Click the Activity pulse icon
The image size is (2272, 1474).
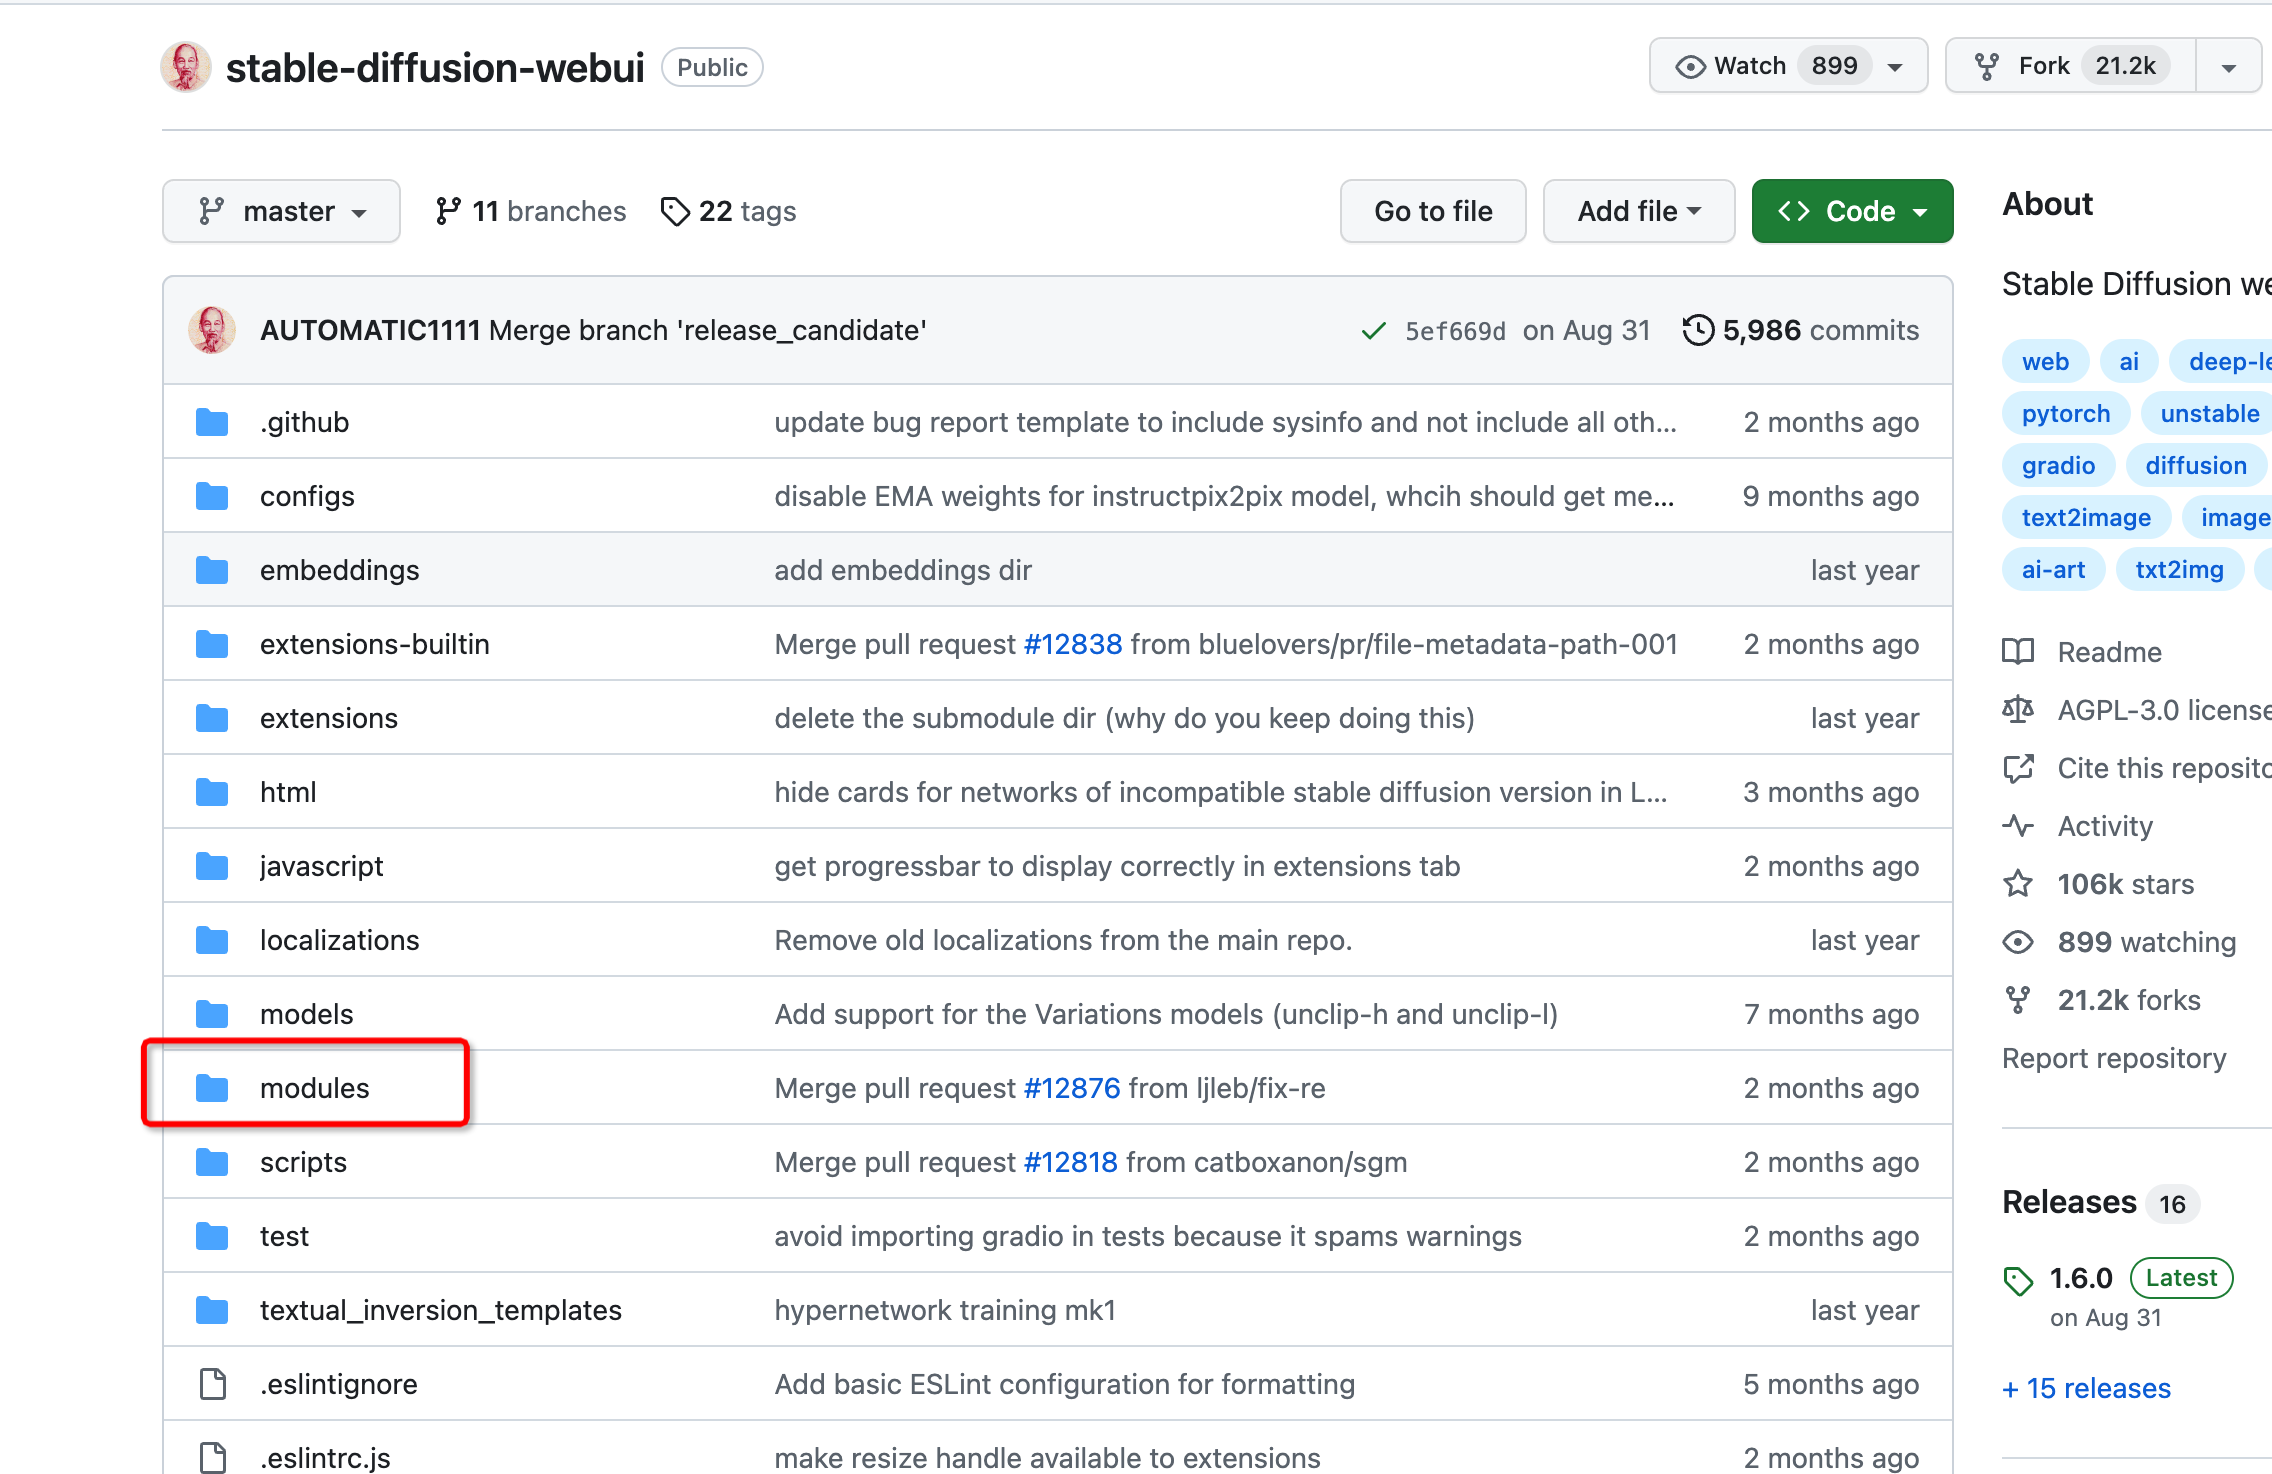coord(2018,826)
